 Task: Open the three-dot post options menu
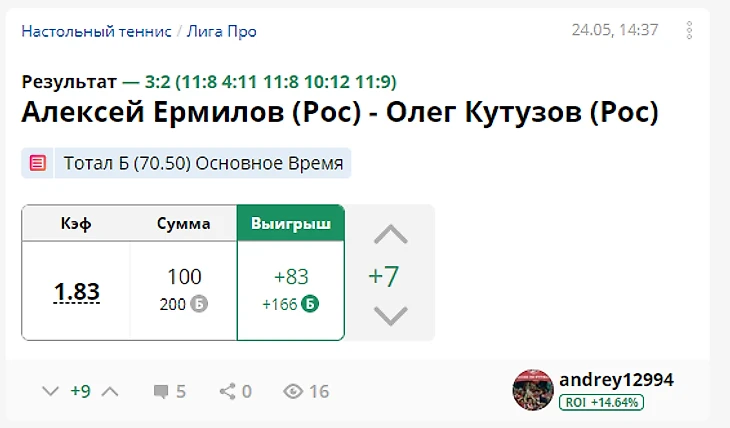[x=689, y=30]
